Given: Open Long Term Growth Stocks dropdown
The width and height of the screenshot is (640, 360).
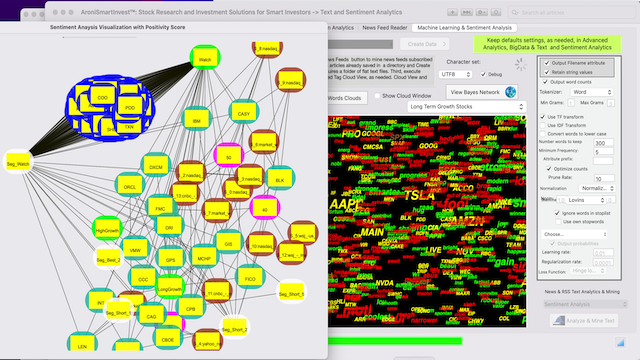Looking at the screenshot, I should (x=467, y=107).
